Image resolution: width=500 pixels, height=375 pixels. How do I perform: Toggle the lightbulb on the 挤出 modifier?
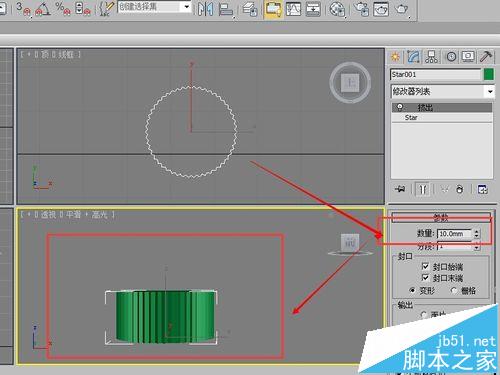pyautogui.click(x=400, y=107)
